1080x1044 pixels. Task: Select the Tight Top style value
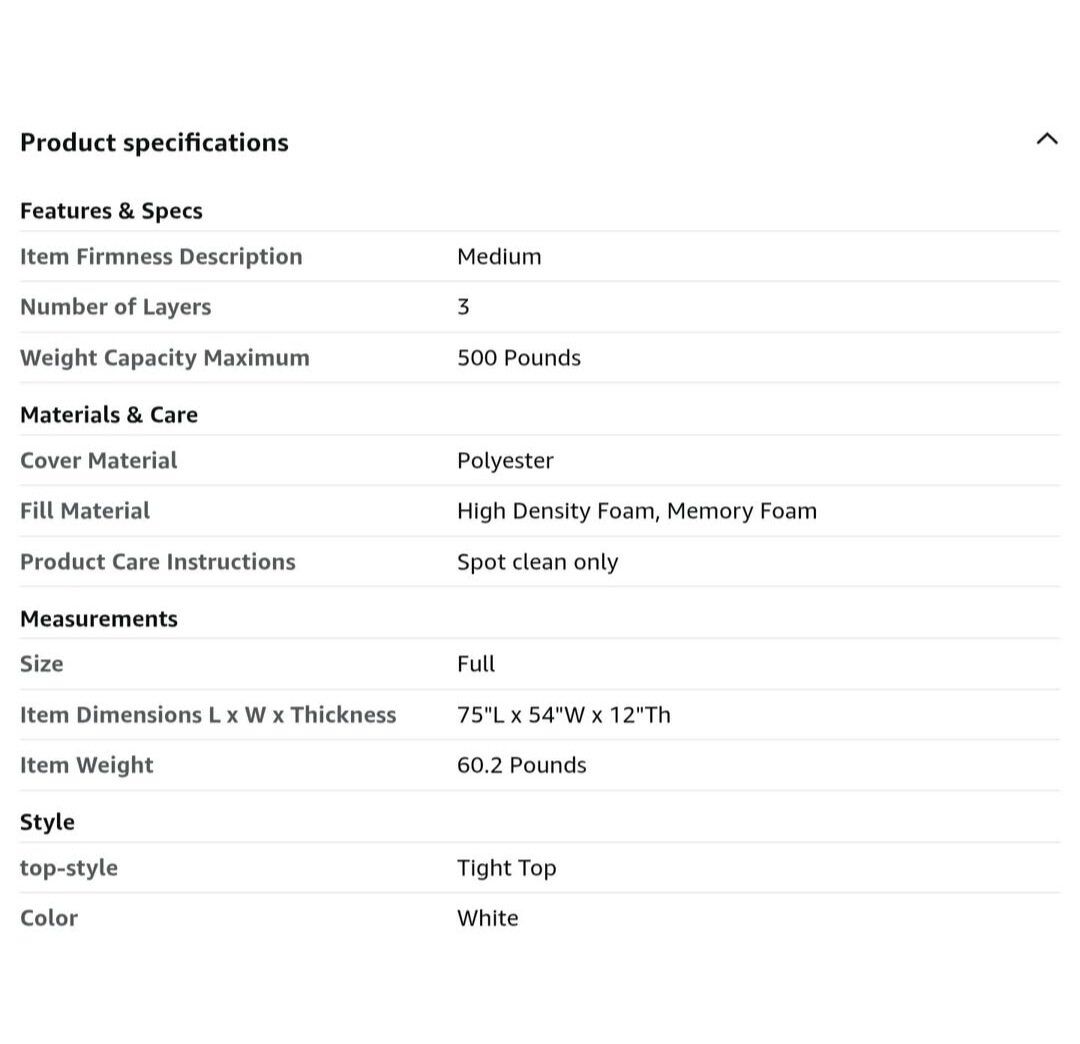pos(506,868)
